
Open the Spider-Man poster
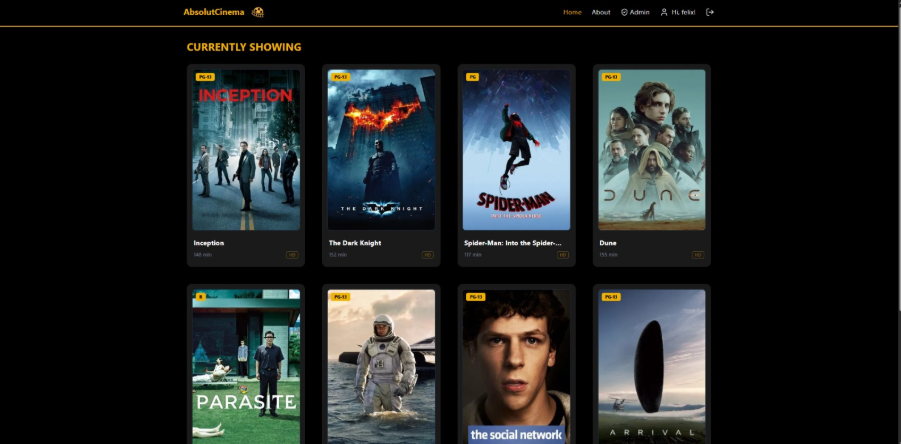tap(517, 150)
